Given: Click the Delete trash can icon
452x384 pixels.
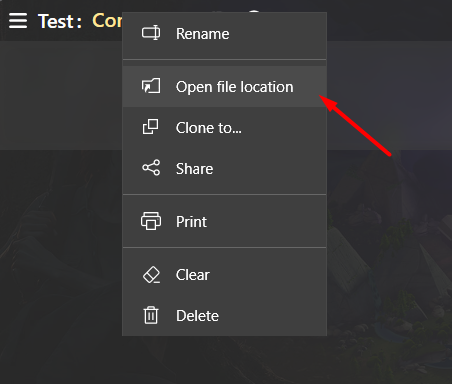Looking at the screenshot, I should click(151, 315).
